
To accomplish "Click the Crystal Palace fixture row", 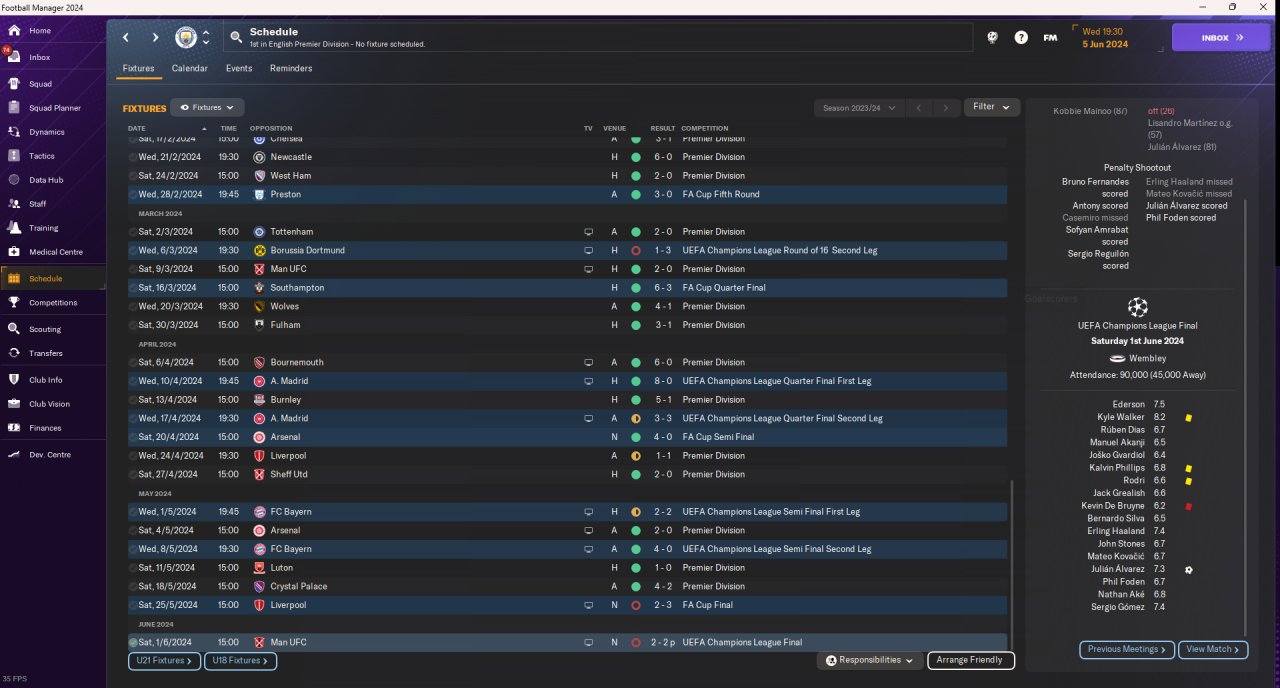I will (567, 586).
